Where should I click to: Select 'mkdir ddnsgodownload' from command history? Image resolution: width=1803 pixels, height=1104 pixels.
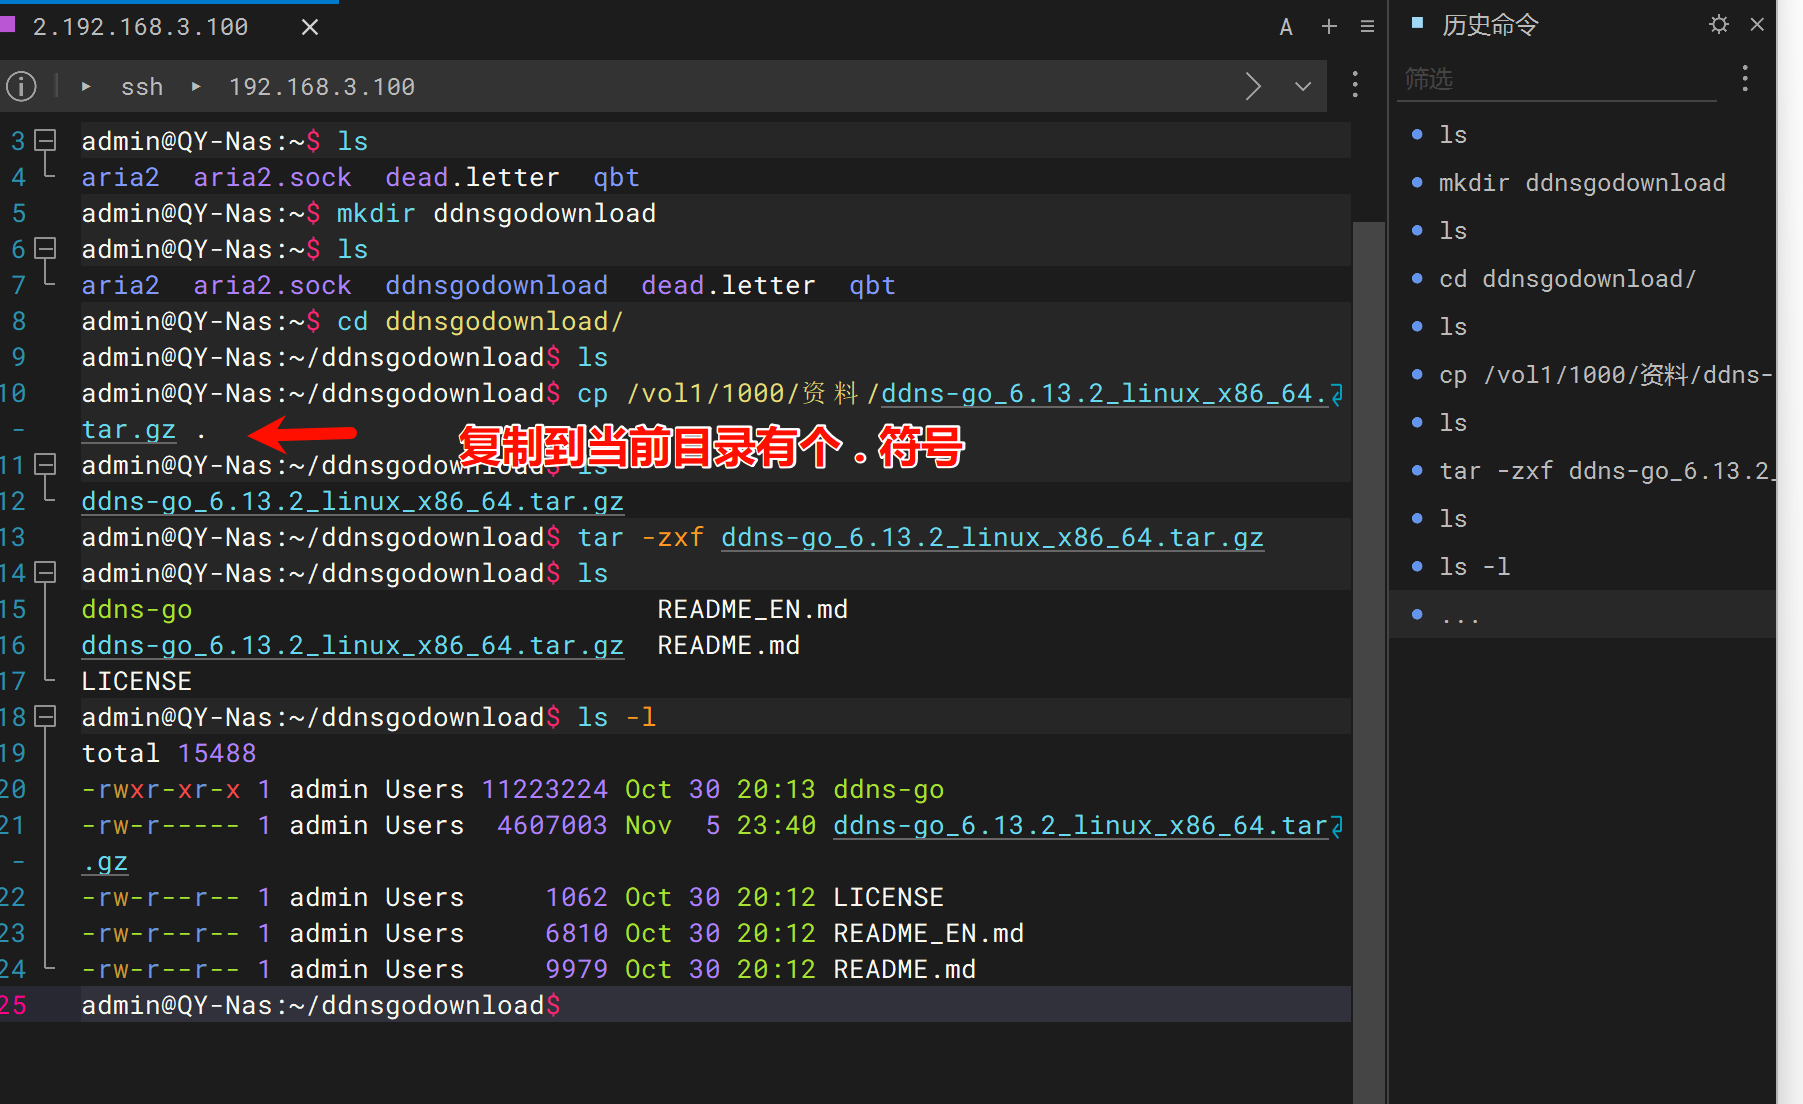point(1581,183)
